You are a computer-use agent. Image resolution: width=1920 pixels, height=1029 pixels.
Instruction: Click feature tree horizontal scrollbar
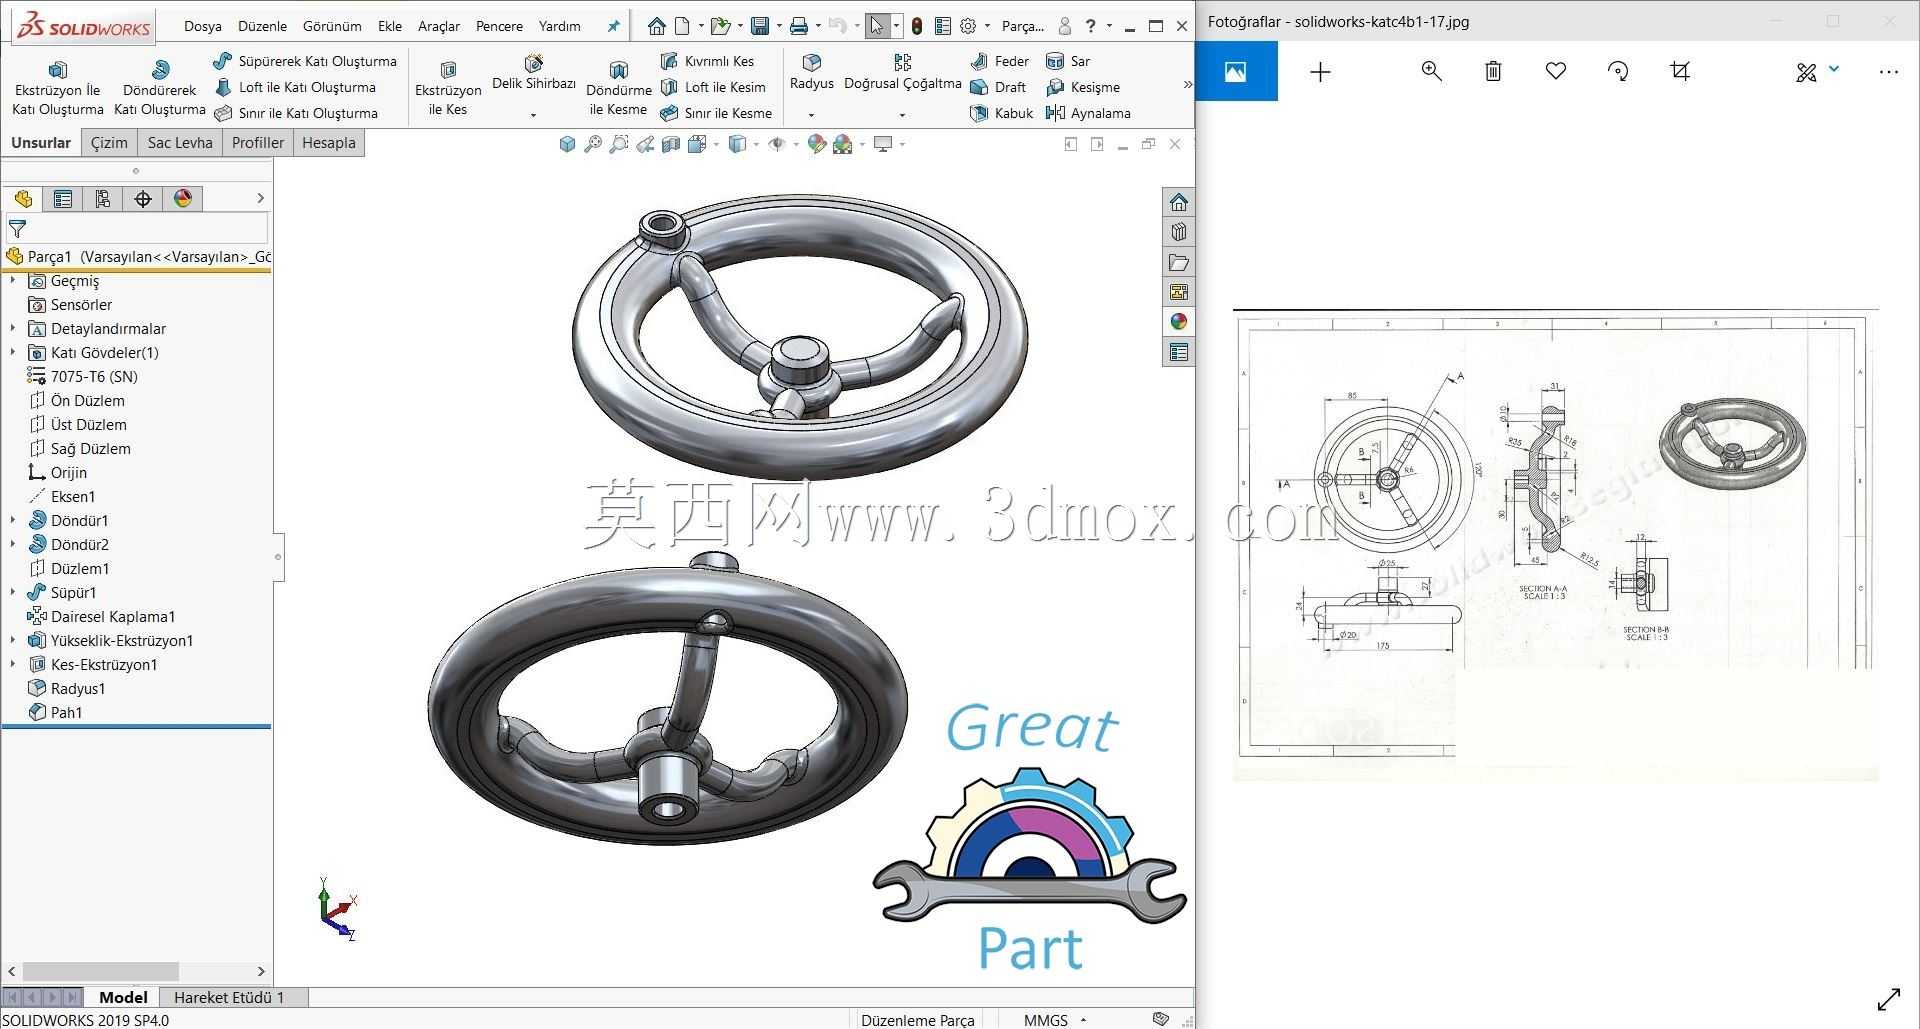pos(101,971)
